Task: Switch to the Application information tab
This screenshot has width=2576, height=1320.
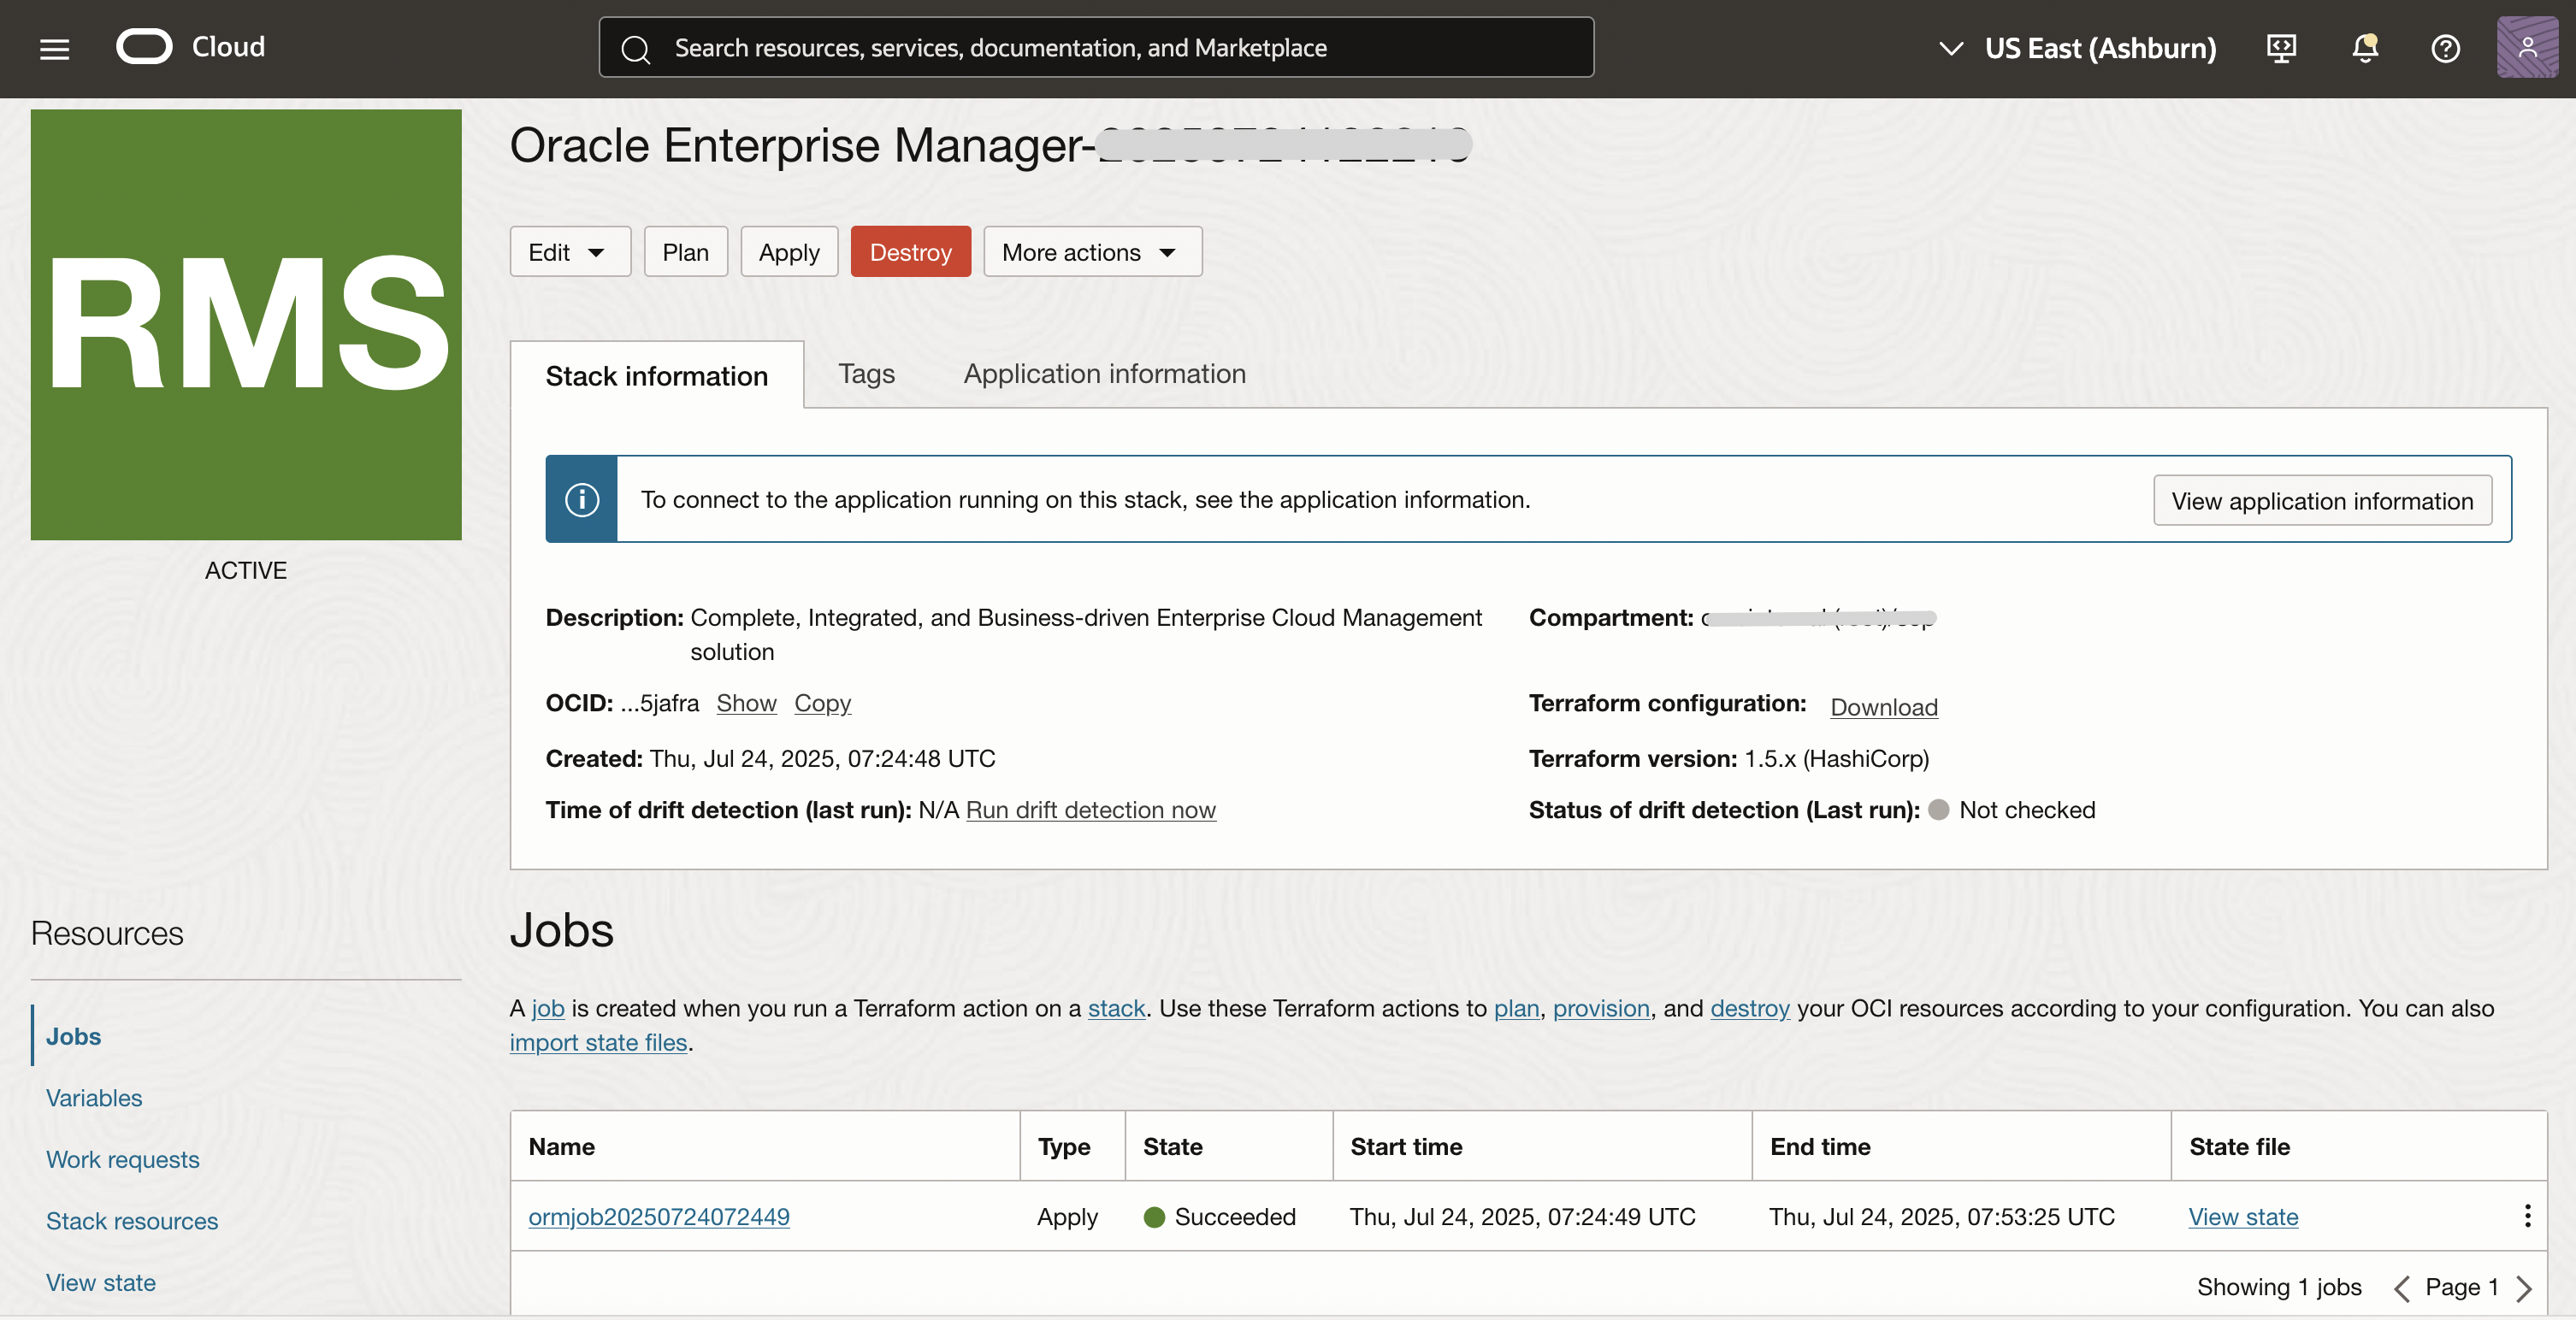Action: [1104, 374]
